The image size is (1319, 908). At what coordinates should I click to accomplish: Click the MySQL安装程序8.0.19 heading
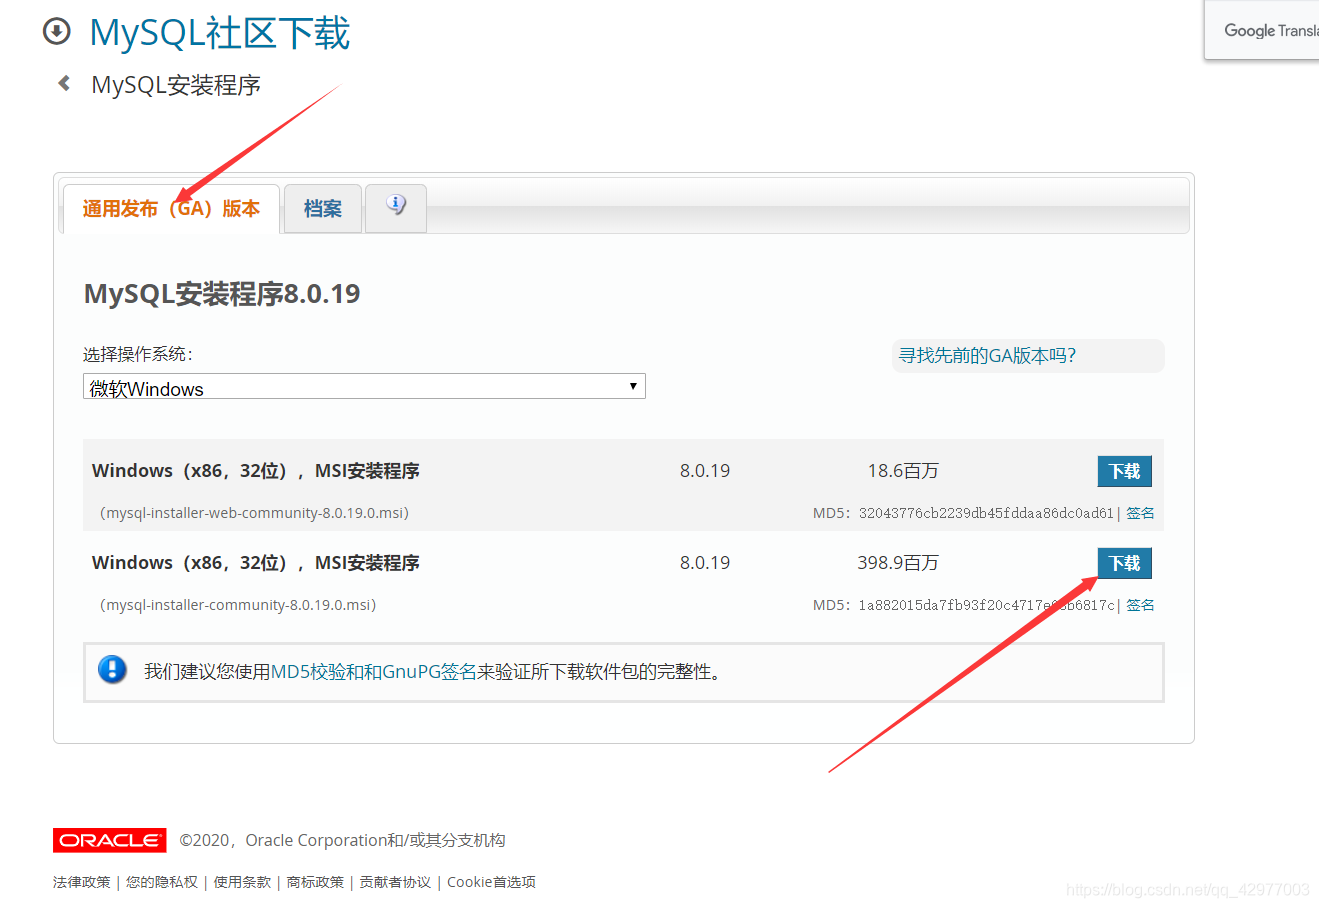point(222,294)
